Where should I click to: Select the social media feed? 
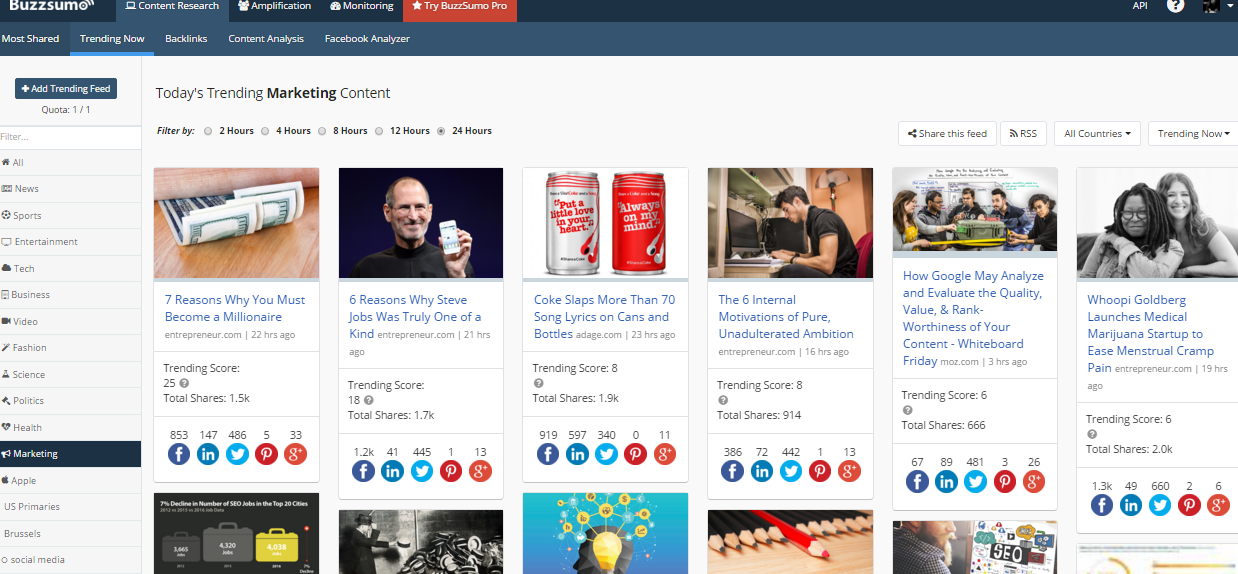(70, 560)
